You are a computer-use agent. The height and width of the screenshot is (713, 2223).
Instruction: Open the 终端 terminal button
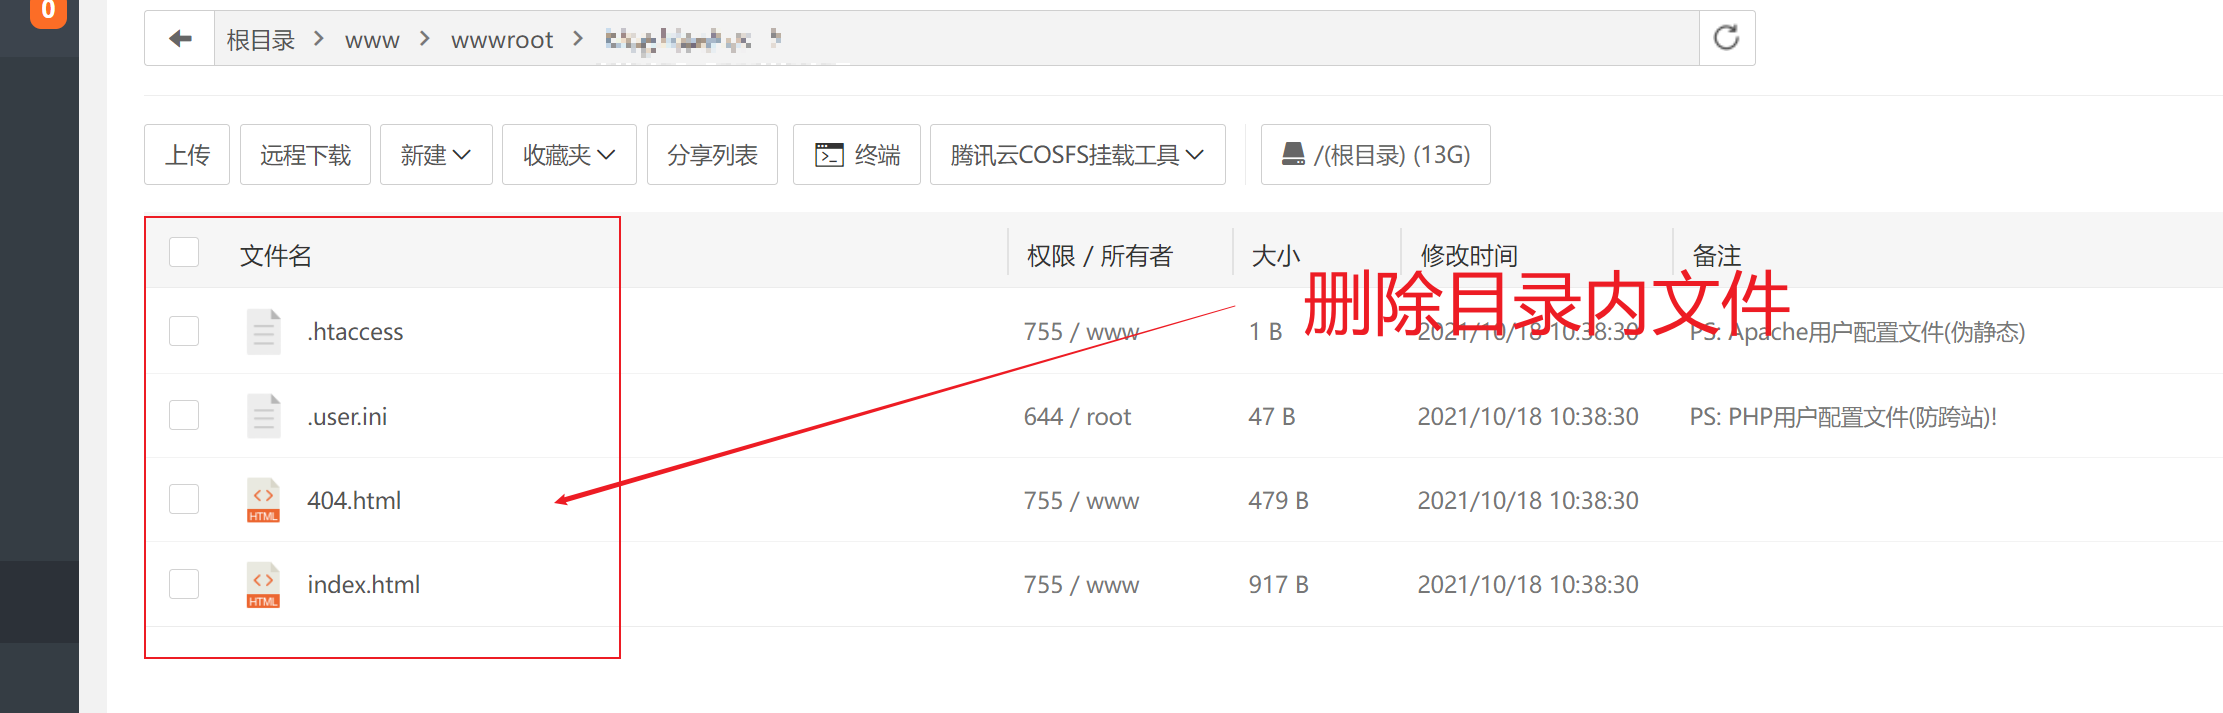click(857, 155)
